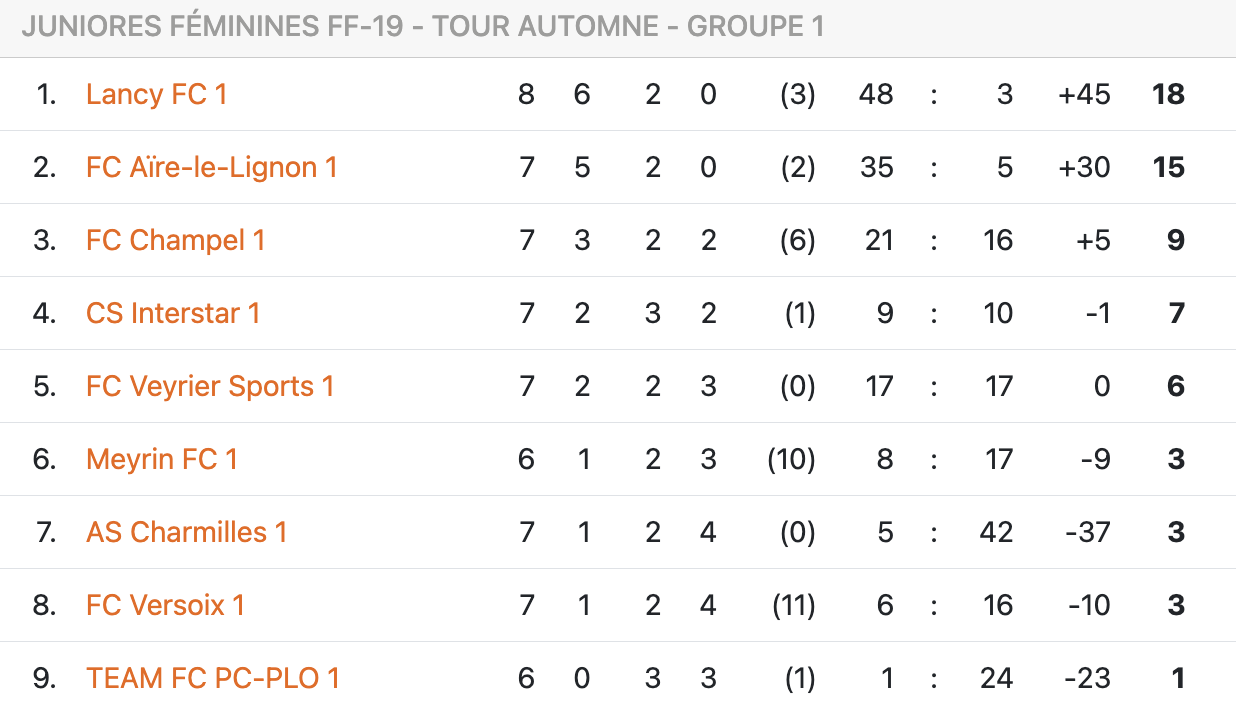This screenshot has height=710, width=1236.
Task: Click the 48 goals scored value
Action: coord(876,94)
